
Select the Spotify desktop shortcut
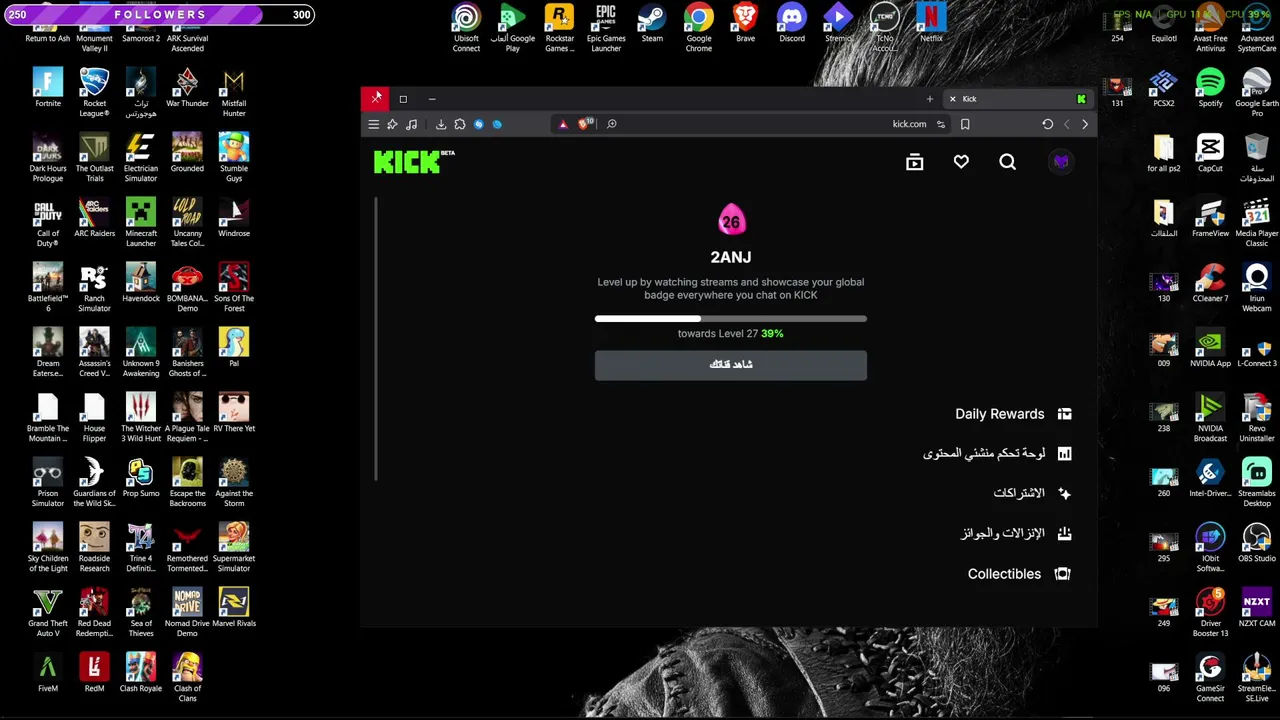pyautogui.click(x=1210, y=88)
